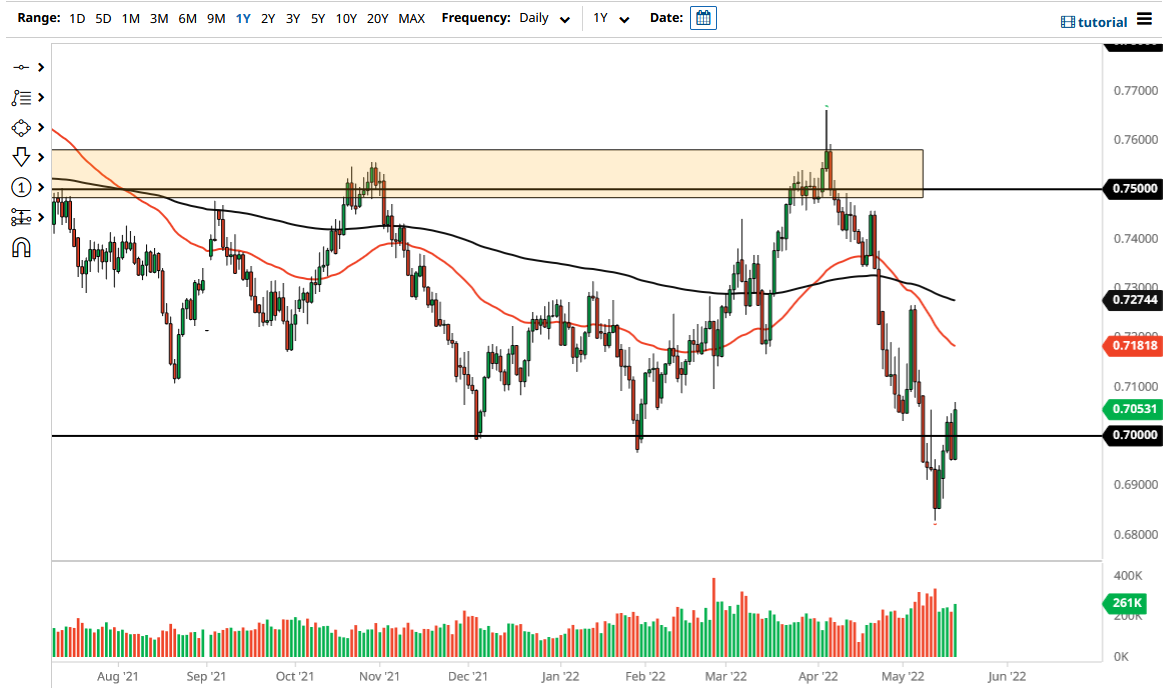The height and width of the screenshot is (694, 1174).
Task: Open the Gann and Fibonacci tools icon
Action: click(x=22, y=97)
